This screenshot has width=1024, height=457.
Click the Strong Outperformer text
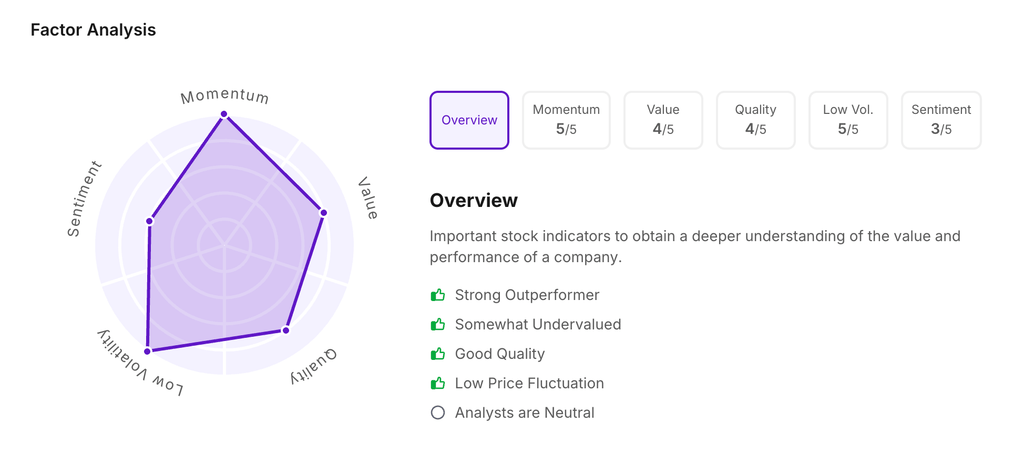pyautogui.click(x=527, y=295)
